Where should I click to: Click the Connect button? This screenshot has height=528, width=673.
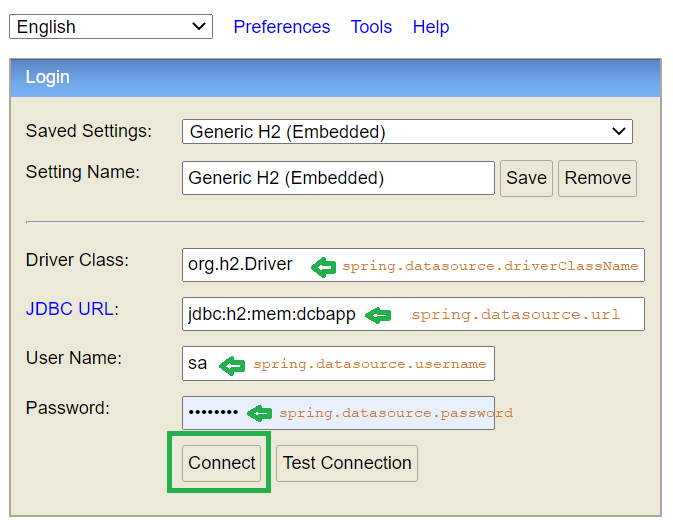(222, 463)
